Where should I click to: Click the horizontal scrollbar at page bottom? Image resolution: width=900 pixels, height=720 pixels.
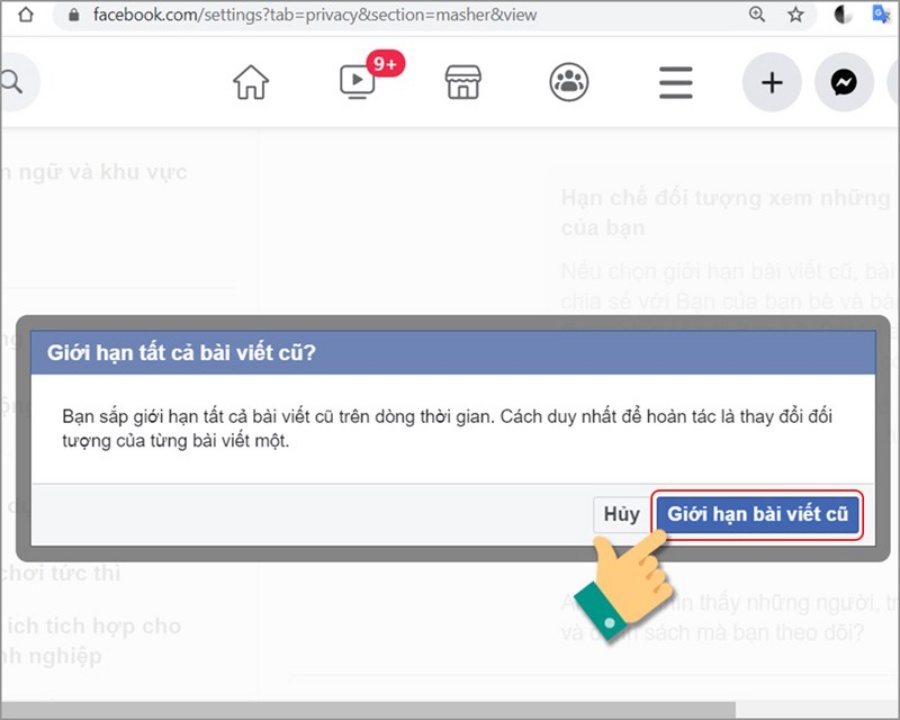click(x=370, y=711)
